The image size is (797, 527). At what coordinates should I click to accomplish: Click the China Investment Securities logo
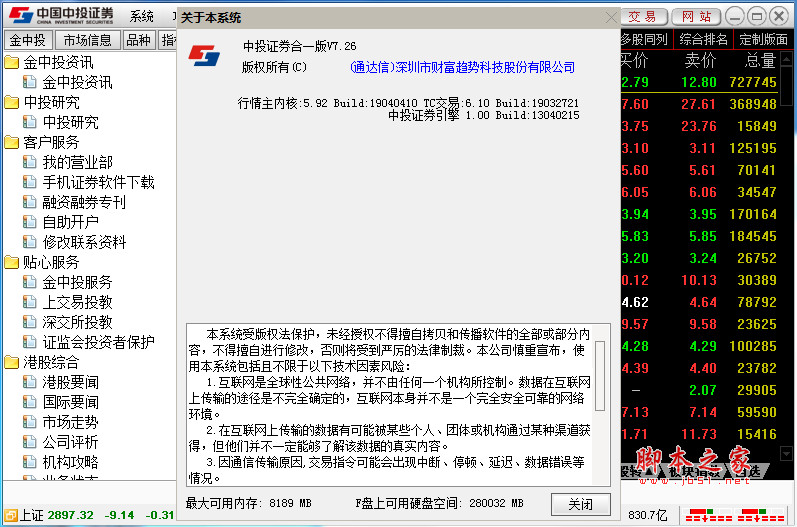pos(62,16)
